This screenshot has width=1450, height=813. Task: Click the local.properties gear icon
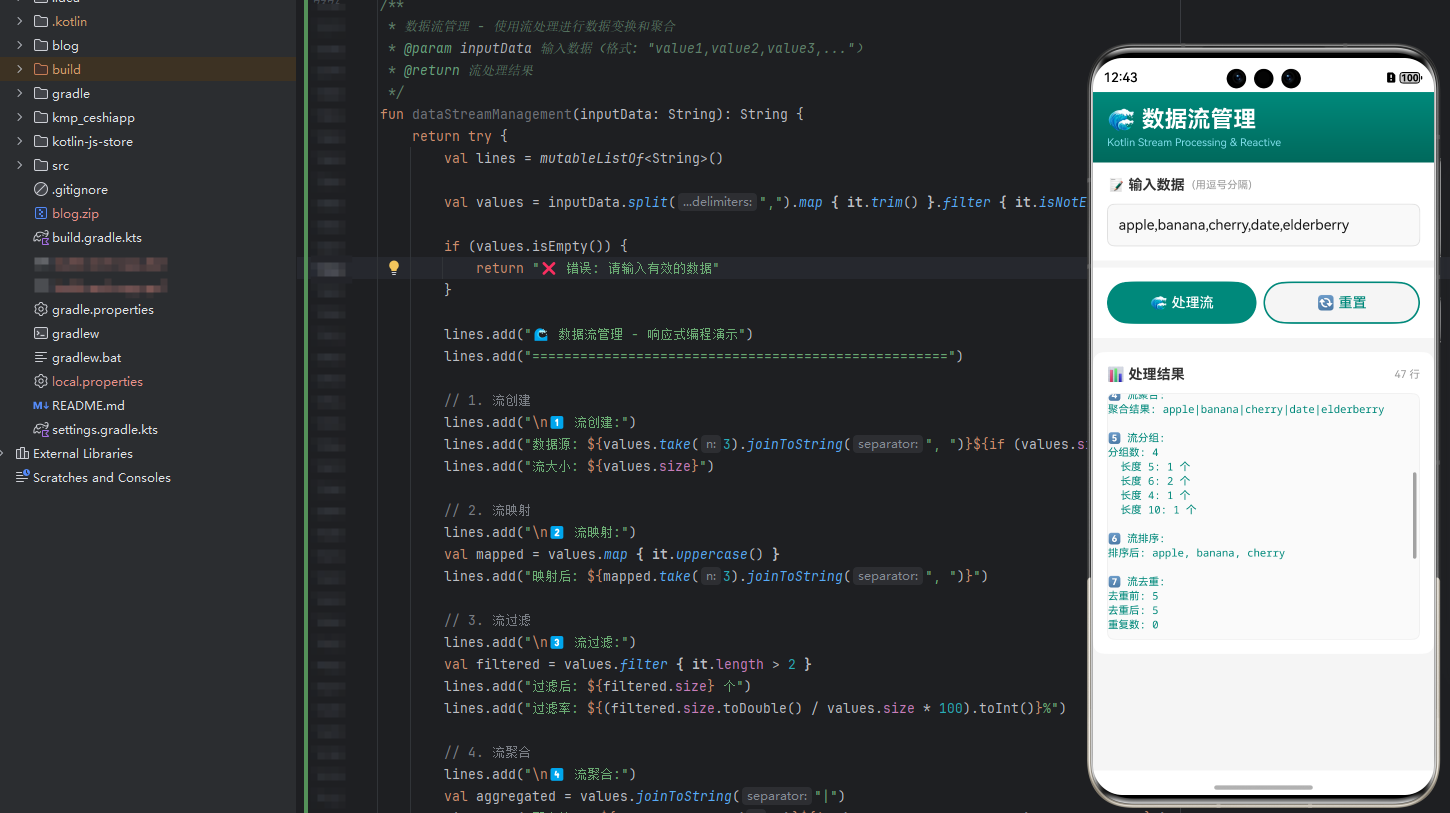coord(41,381)
